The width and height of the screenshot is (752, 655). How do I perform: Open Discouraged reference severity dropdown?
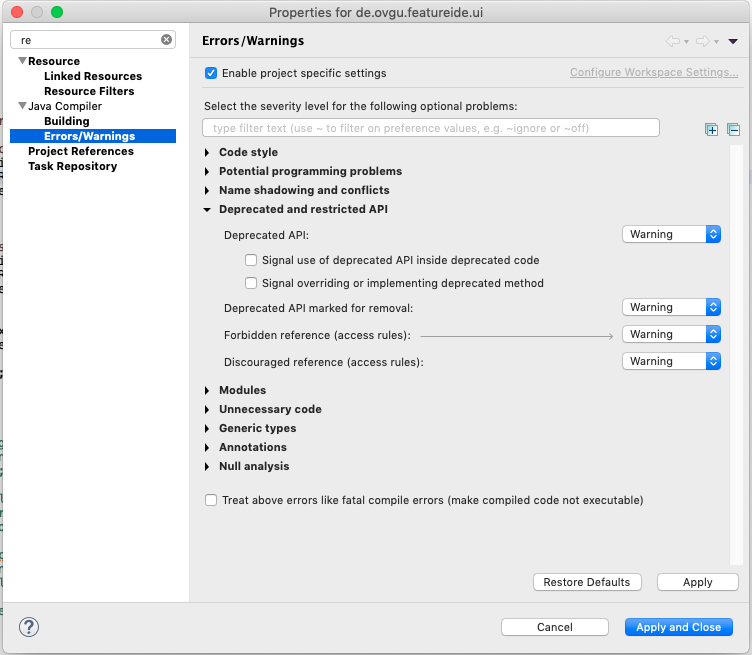[x=671, y=361]
